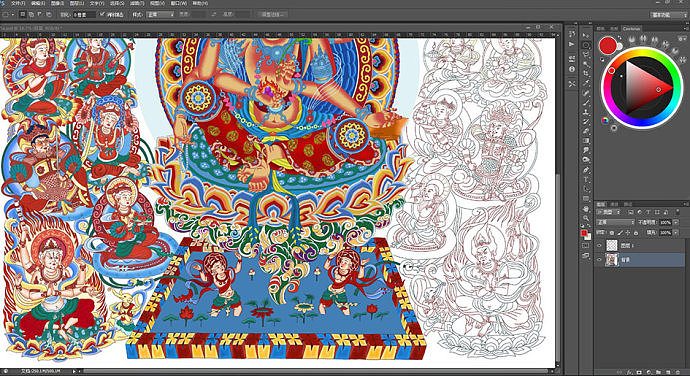Click the toolbar foreground color swatch

[584, 232]
